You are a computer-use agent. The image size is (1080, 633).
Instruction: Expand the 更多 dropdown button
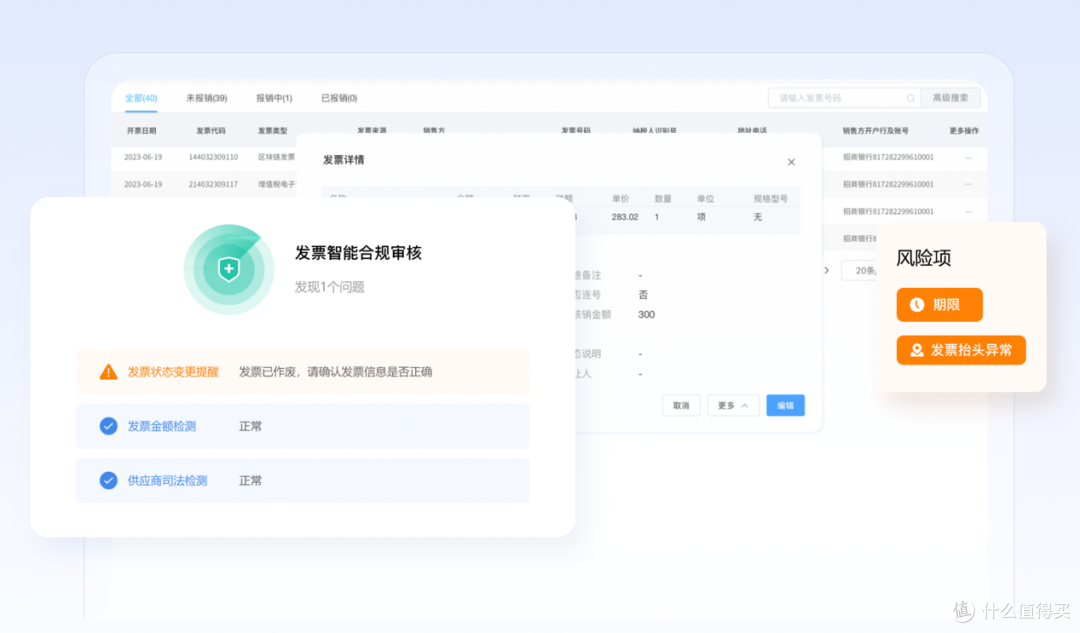pos(733,405)
